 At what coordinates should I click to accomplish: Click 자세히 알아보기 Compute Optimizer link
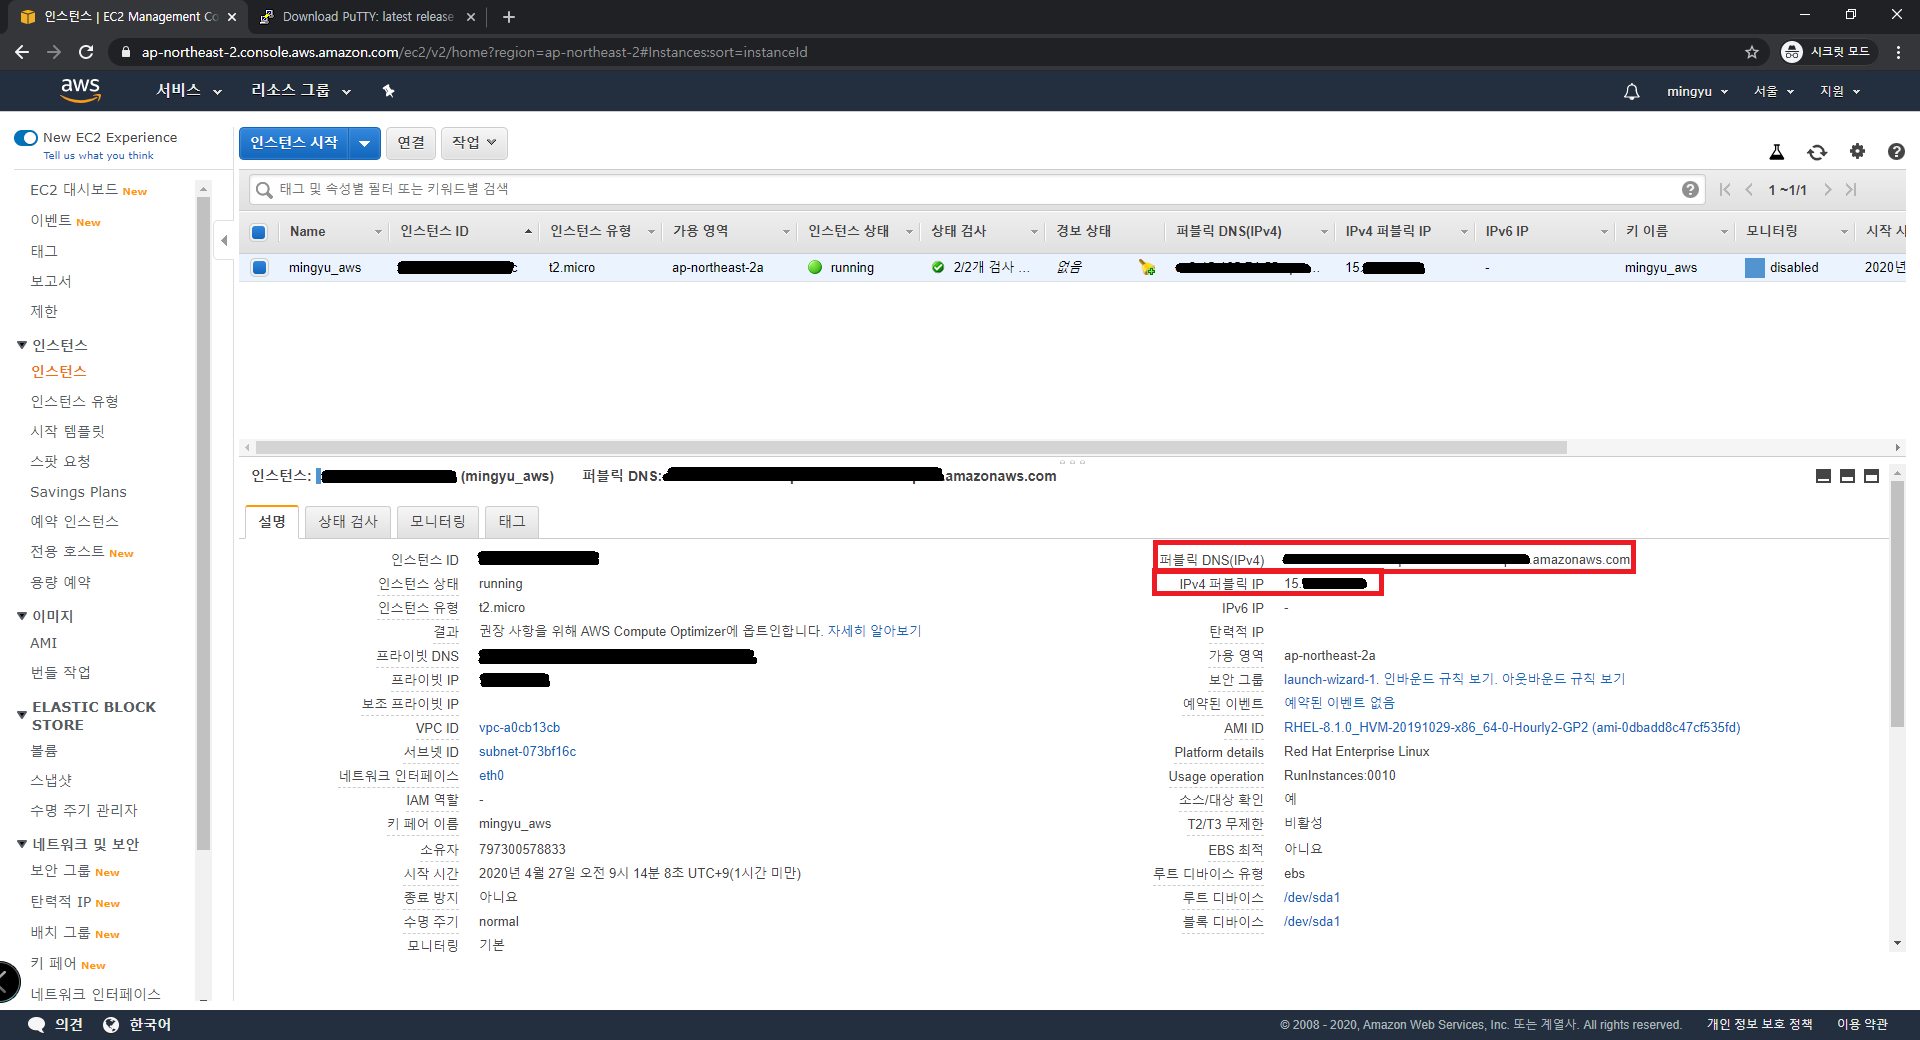point(874,631)
